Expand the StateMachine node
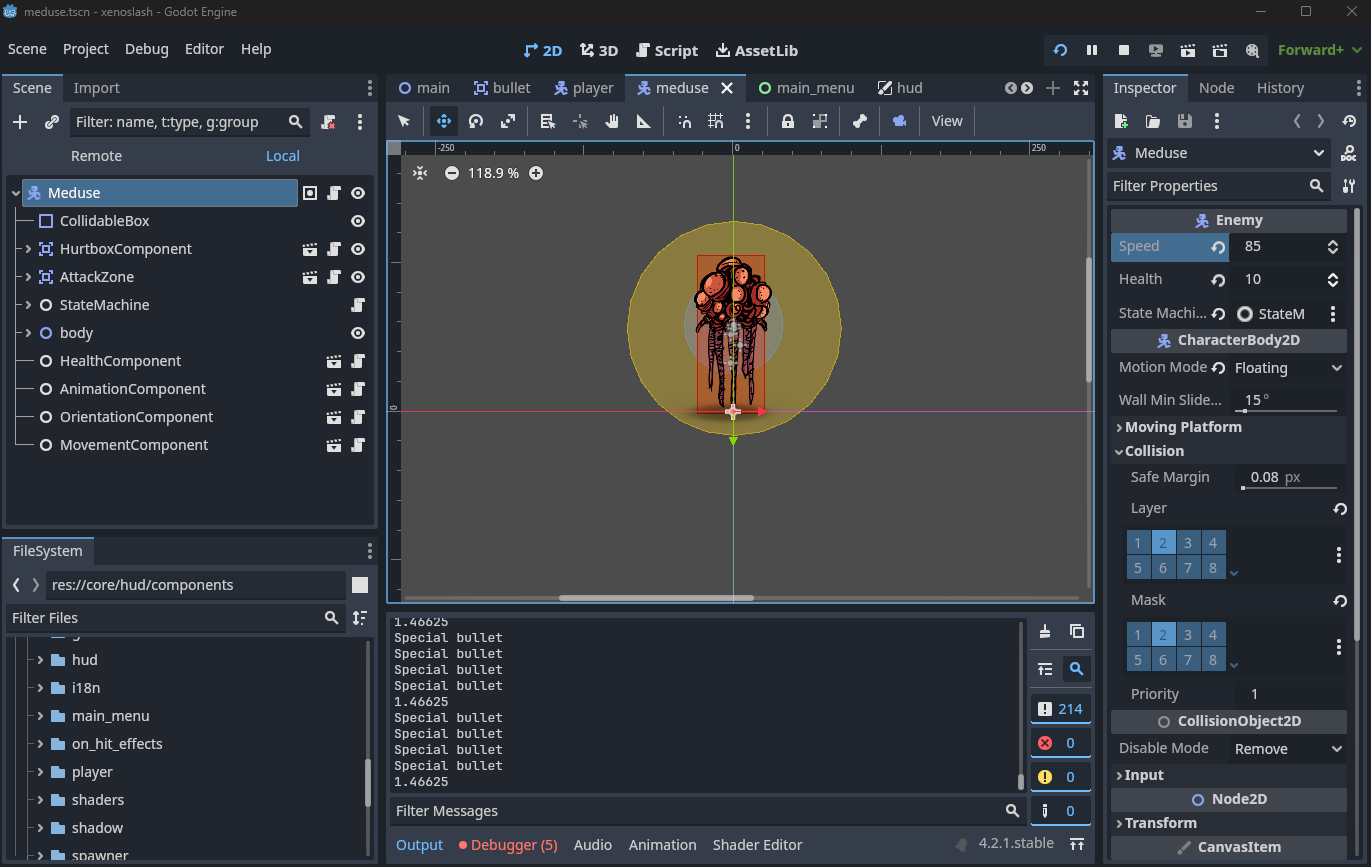 (x=28, y=305)
